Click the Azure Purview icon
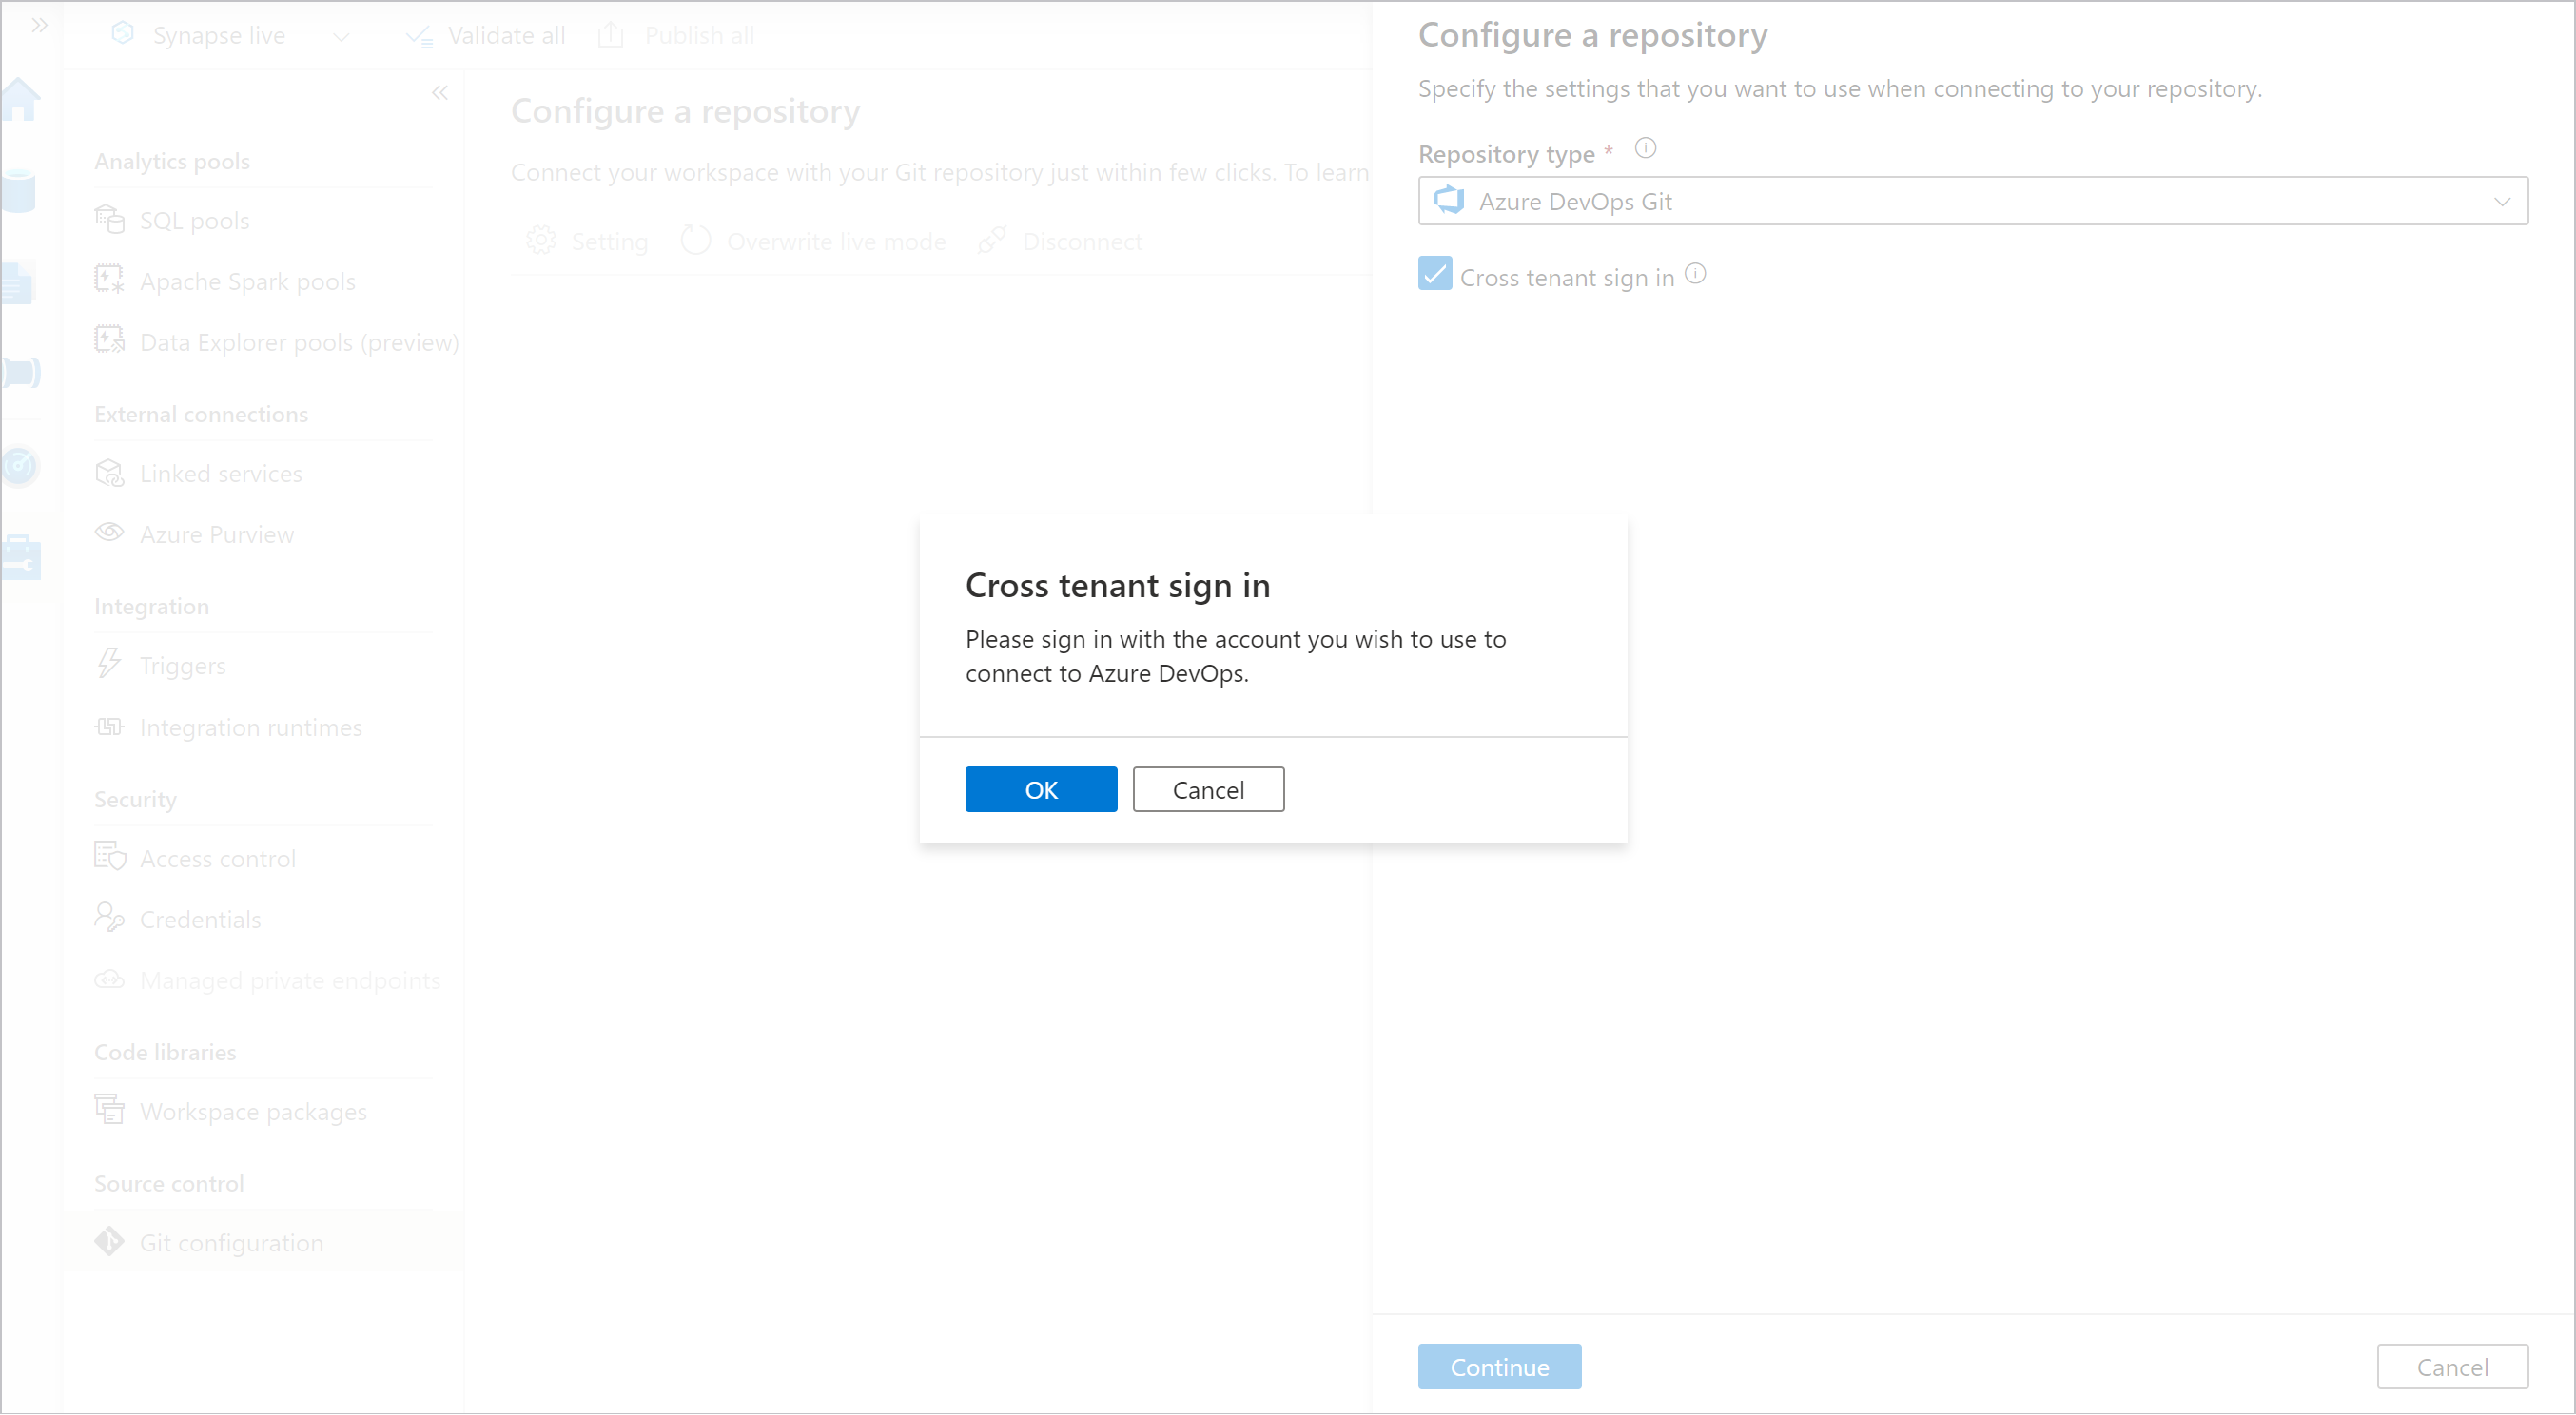Image resolution: width=2576 pixels, height=1415 pixels. 109,532
